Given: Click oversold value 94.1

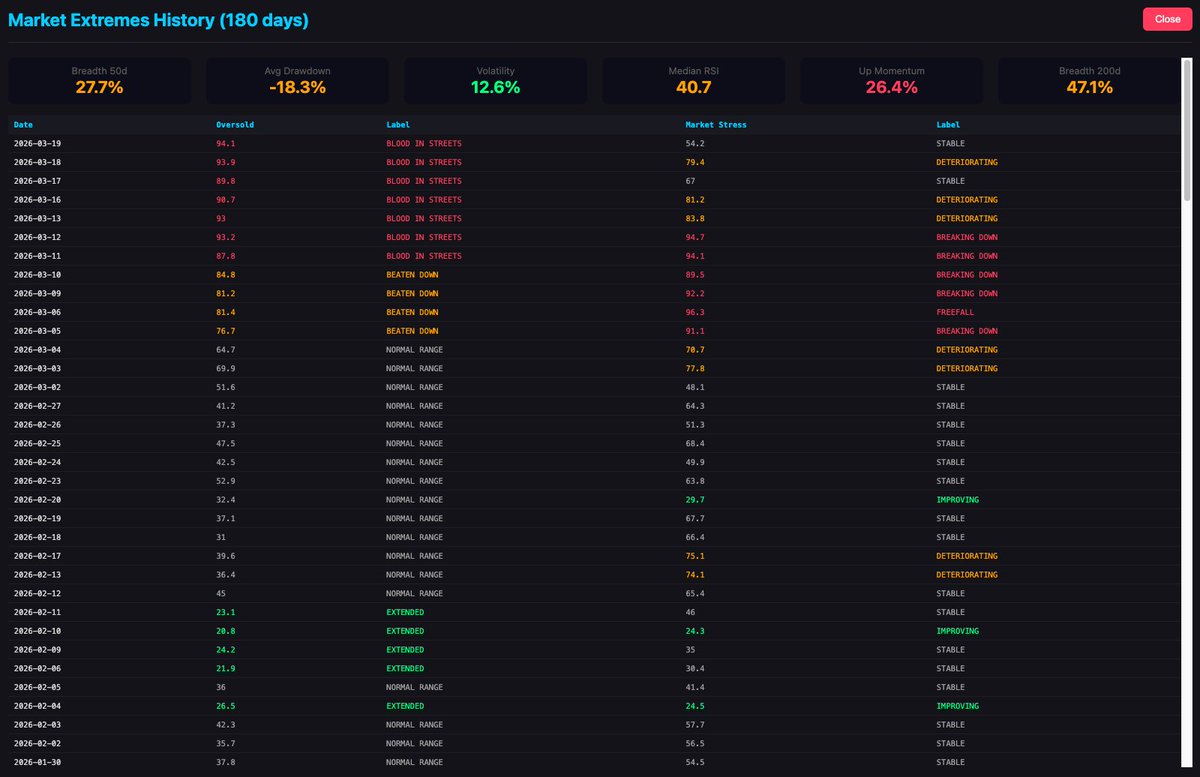Looking at the screenshot, I should pos(225,144).
